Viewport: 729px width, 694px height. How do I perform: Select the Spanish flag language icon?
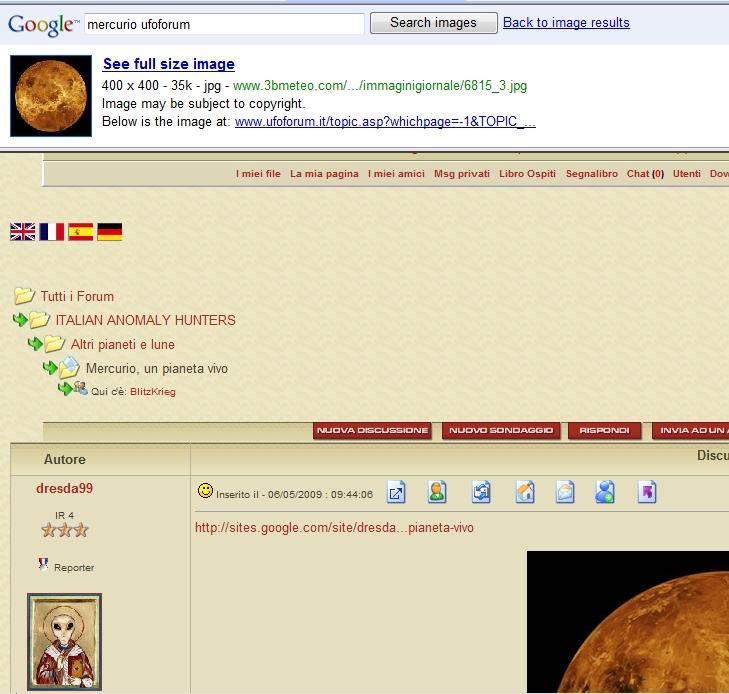80,231
